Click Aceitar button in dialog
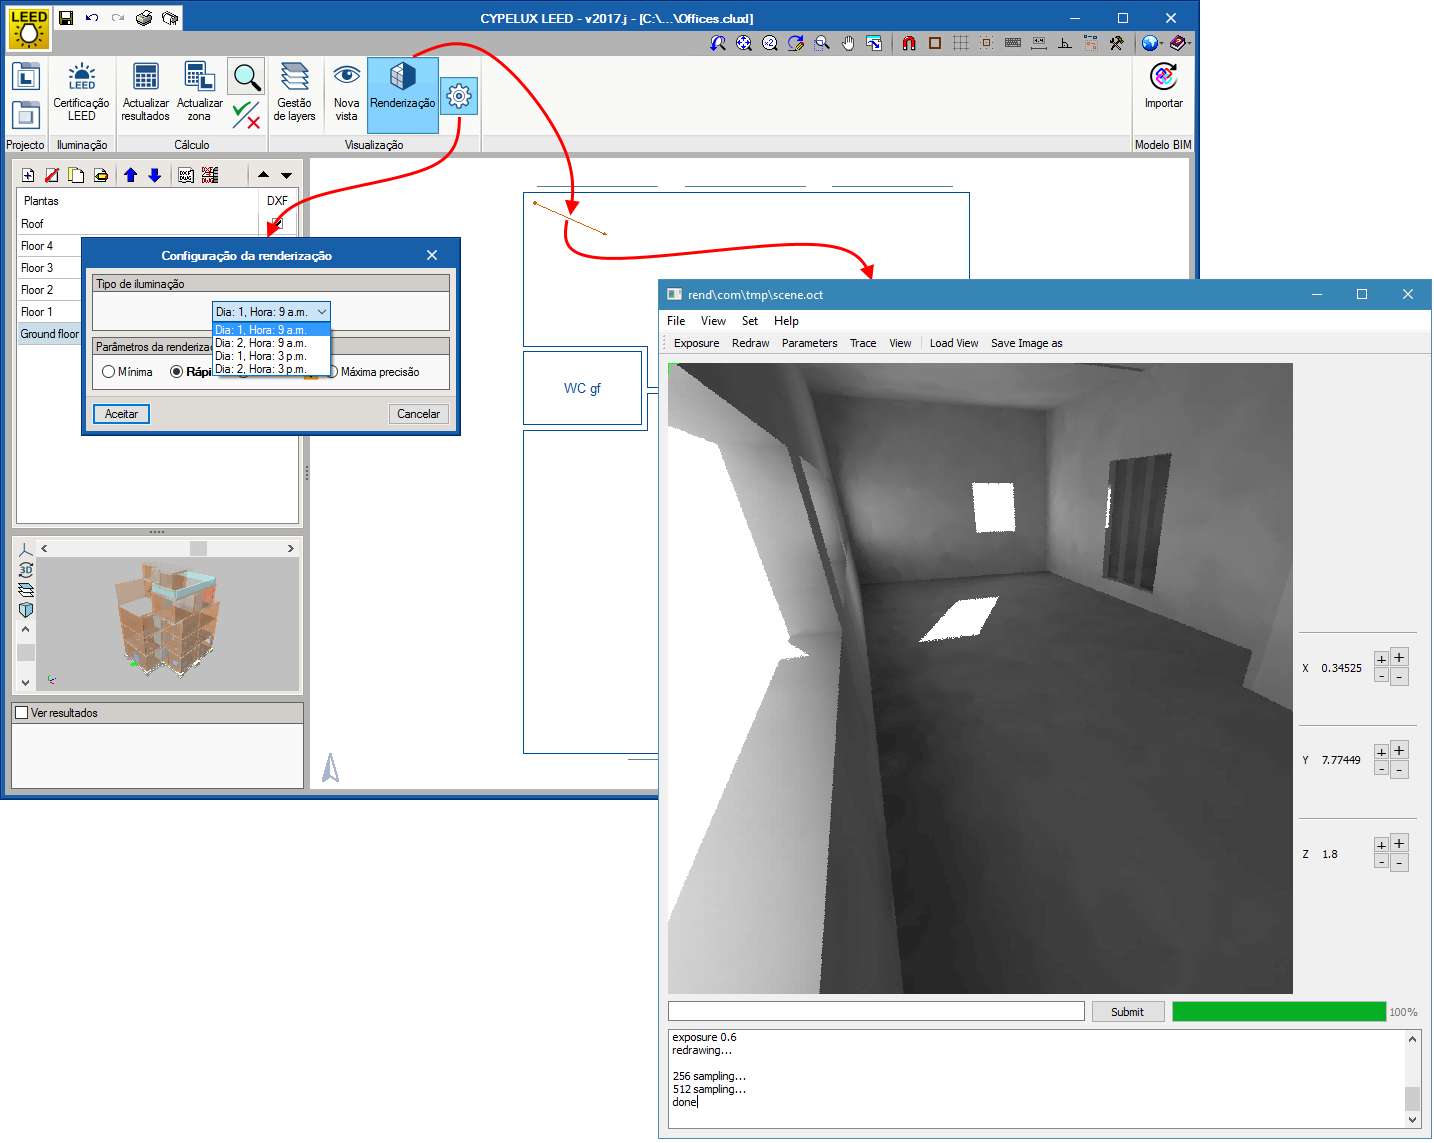Viewport: 1434px width, 1143px height. (x=121, y=414)
